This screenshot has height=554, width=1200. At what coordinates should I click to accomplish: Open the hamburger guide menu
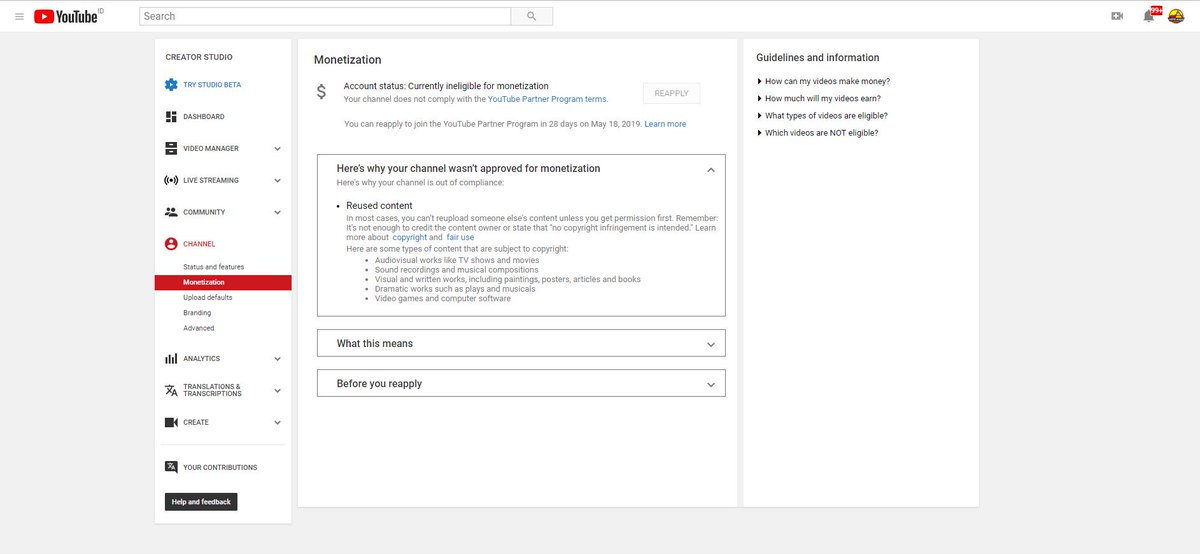19,16
